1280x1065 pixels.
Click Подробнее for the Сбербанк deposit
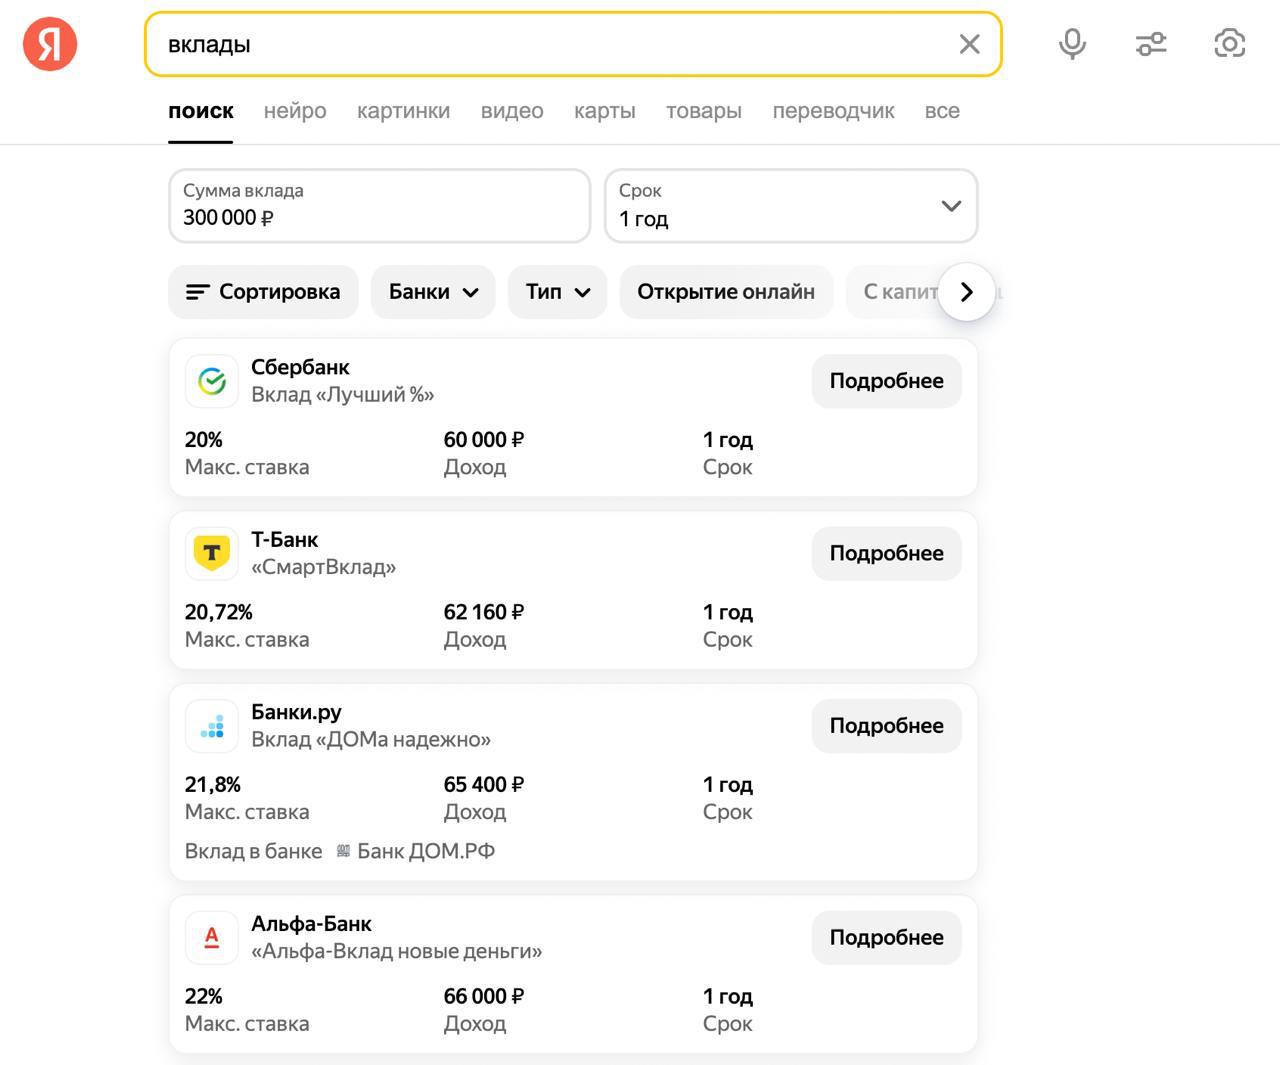[x=886, y=381]
